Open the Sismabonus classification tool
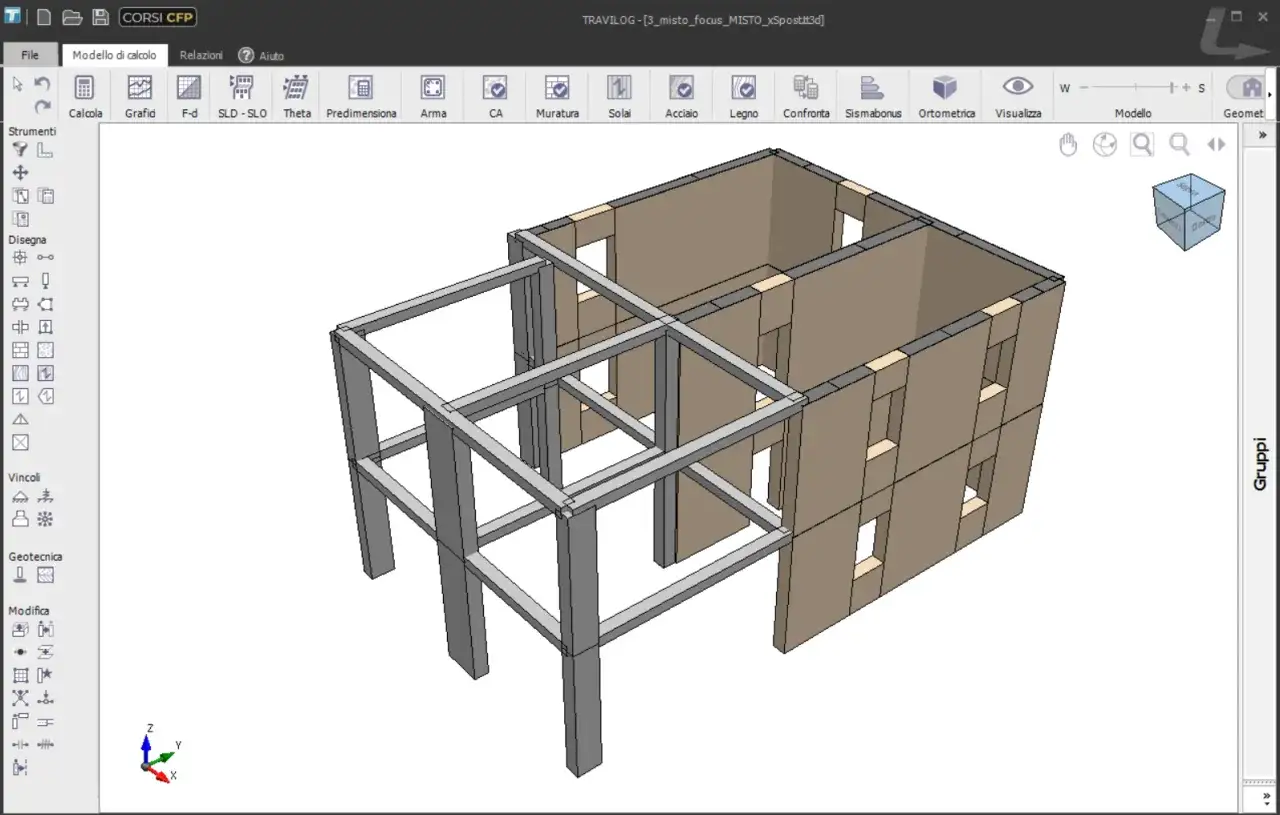The height and width of the screenshot is (815, 1280). click(x=873, y=97)
